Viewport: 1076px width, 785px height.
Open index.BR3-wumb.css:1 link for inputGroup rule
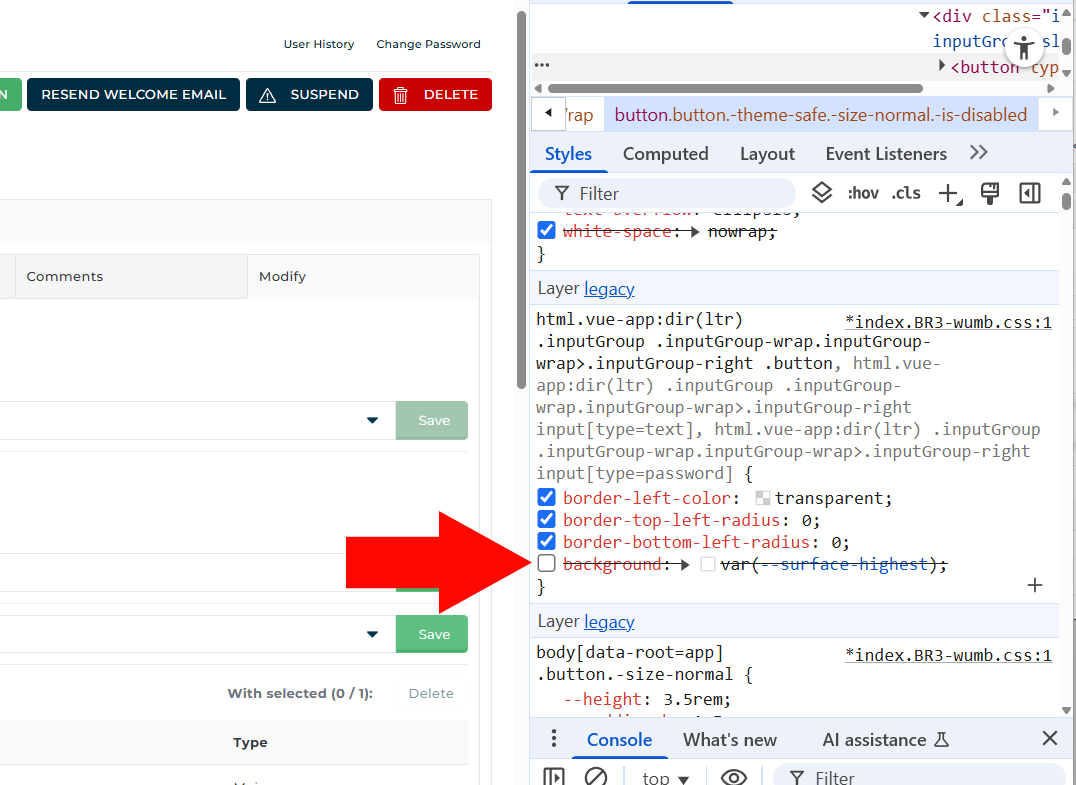[x=948, y=322]
